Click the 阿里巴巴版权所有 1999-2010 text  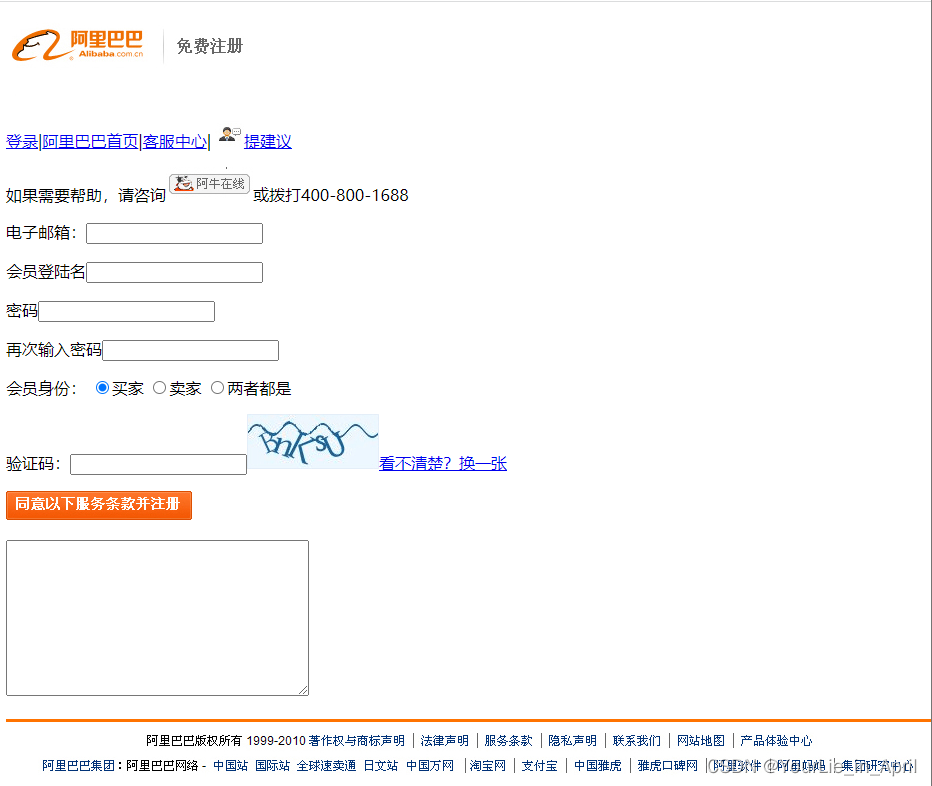tap(226, 740)
